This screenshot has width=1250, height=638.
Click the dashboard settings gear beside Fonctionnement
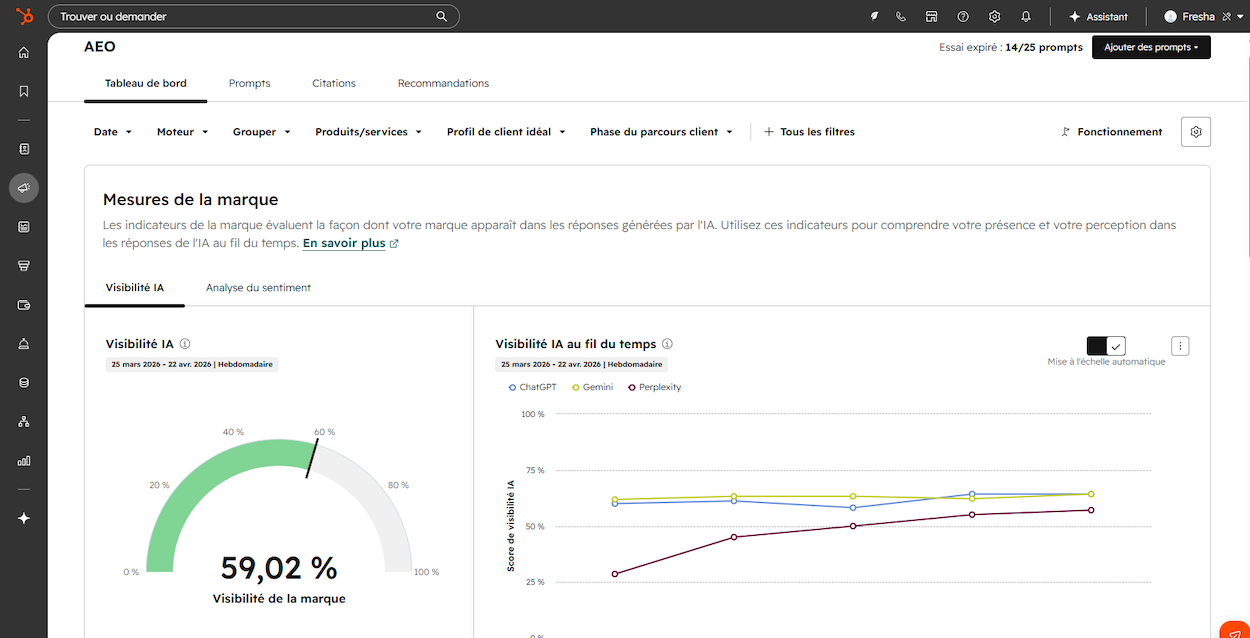1195,132
